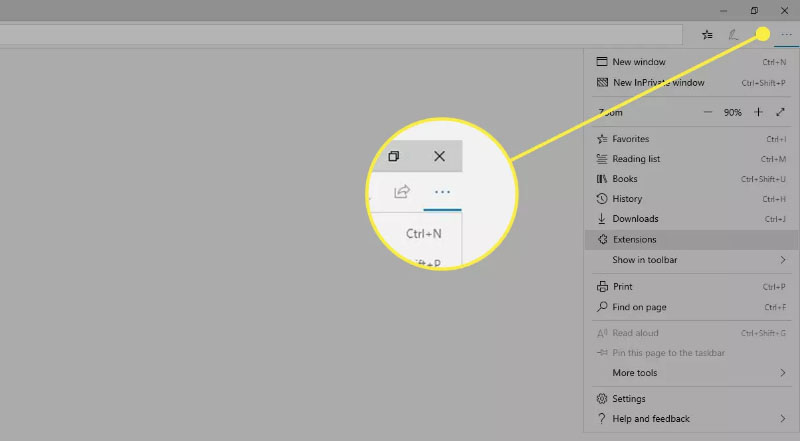Open Favorites from the menu list

(x=630, y=139)
